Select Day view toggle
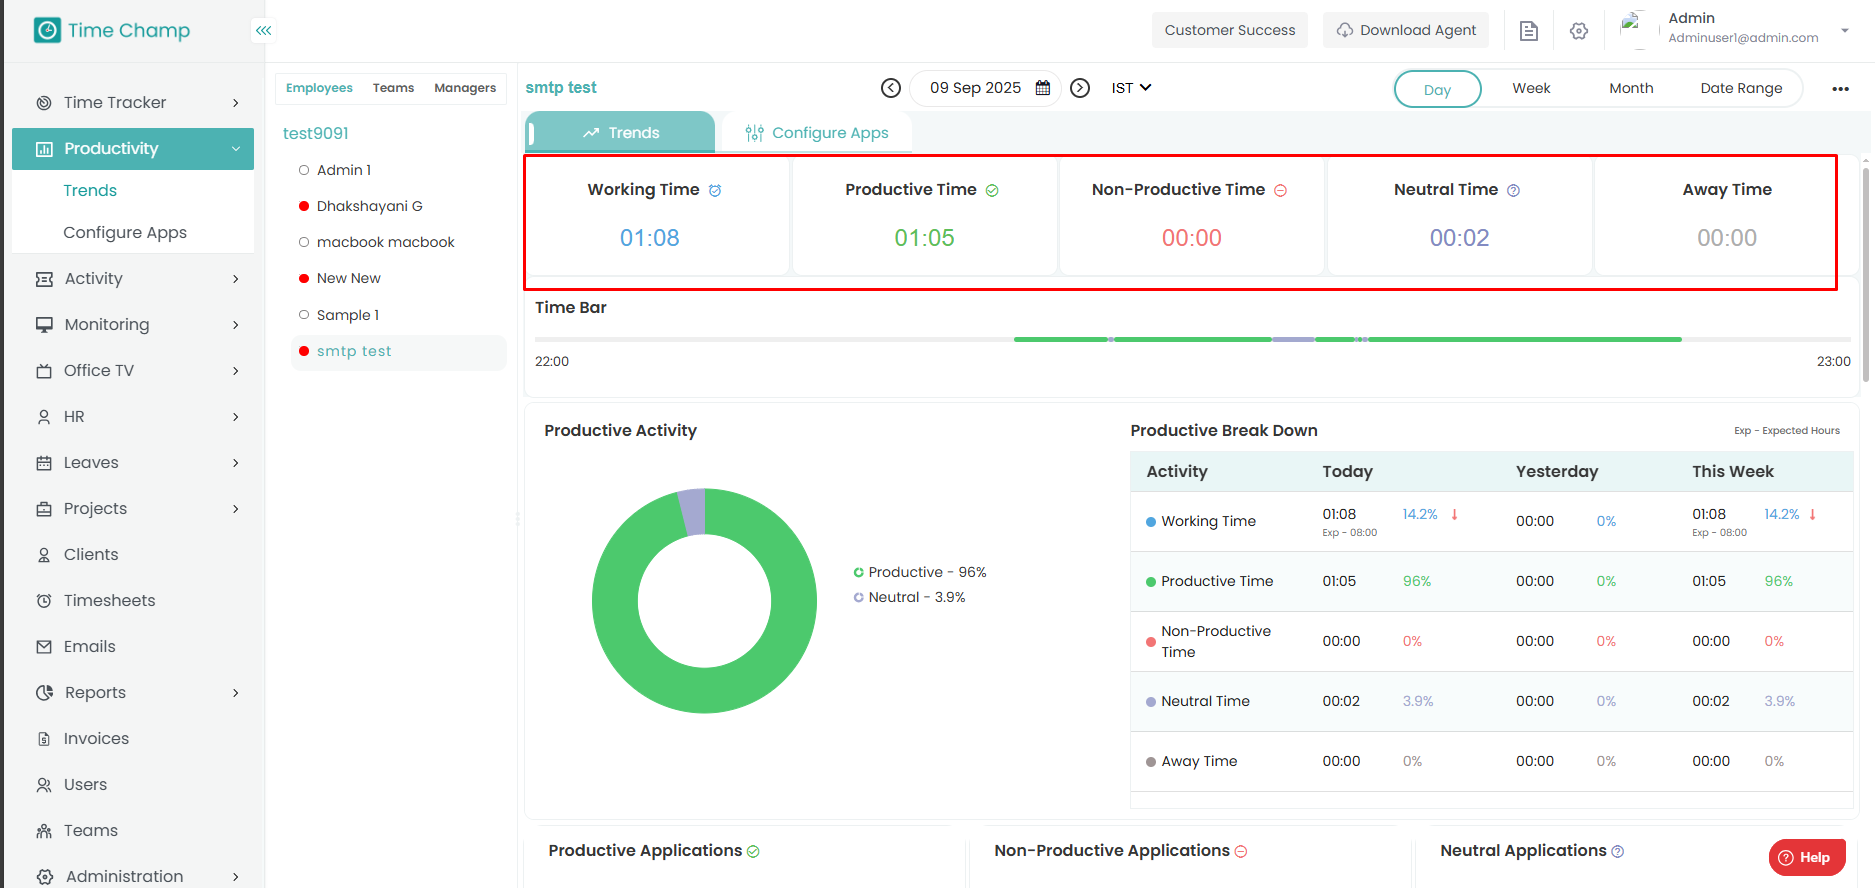1875x888 pixels. pyautogui.click(x=1437, y=89)
